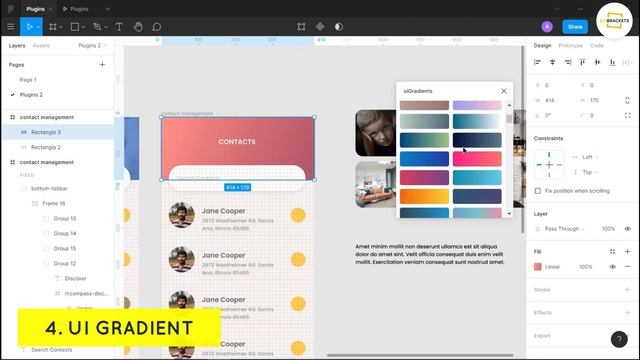Screen dimensions: 640x360
Task: Align right icon in Design panel
Action: [x=567, y=62]
